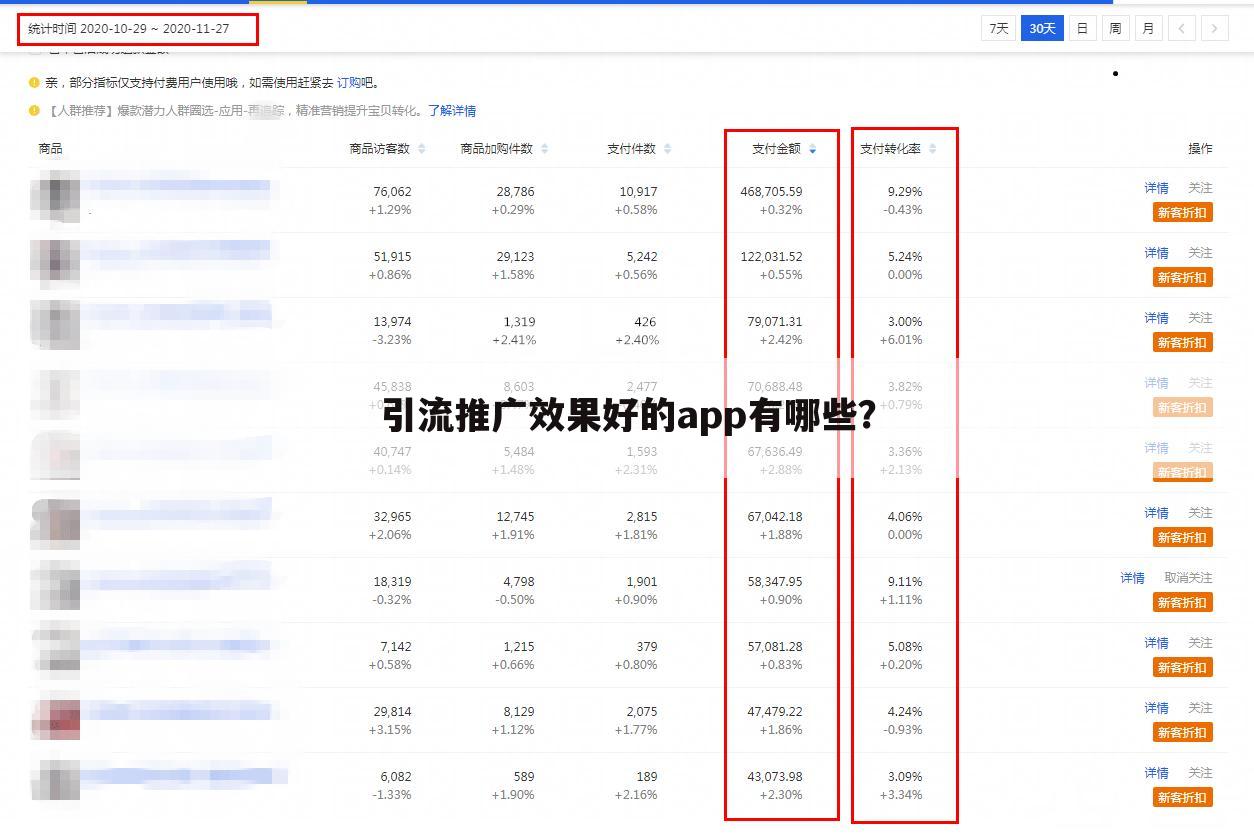
Task: Sort by 支付转化率 column
Action: (898, 149)
